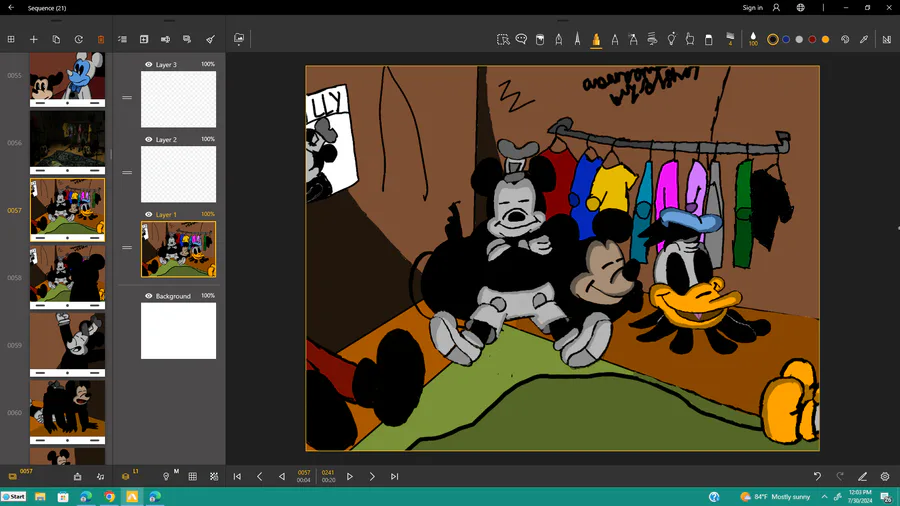
Task: Open layer list options icon
Action: coord(122,40)
